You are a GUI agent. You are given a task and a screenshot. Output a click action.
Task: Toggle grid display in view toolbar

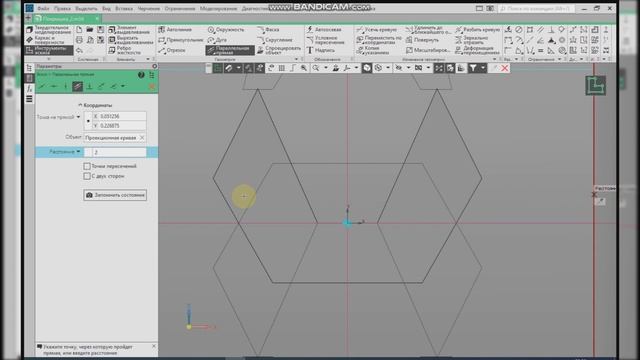[x=282, y=68]
